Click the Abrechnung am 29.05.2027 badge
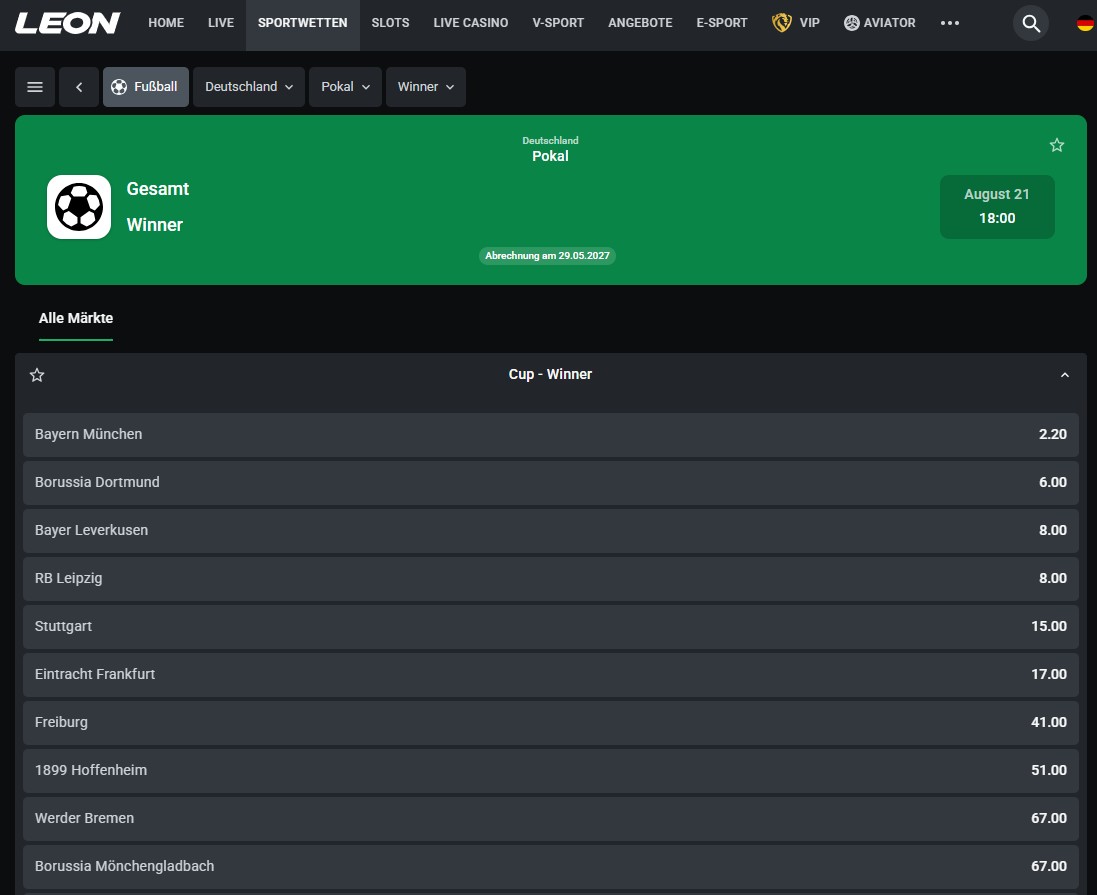Image resolution: width=1097 pixels, height=895 pixels. coord(547,255)
